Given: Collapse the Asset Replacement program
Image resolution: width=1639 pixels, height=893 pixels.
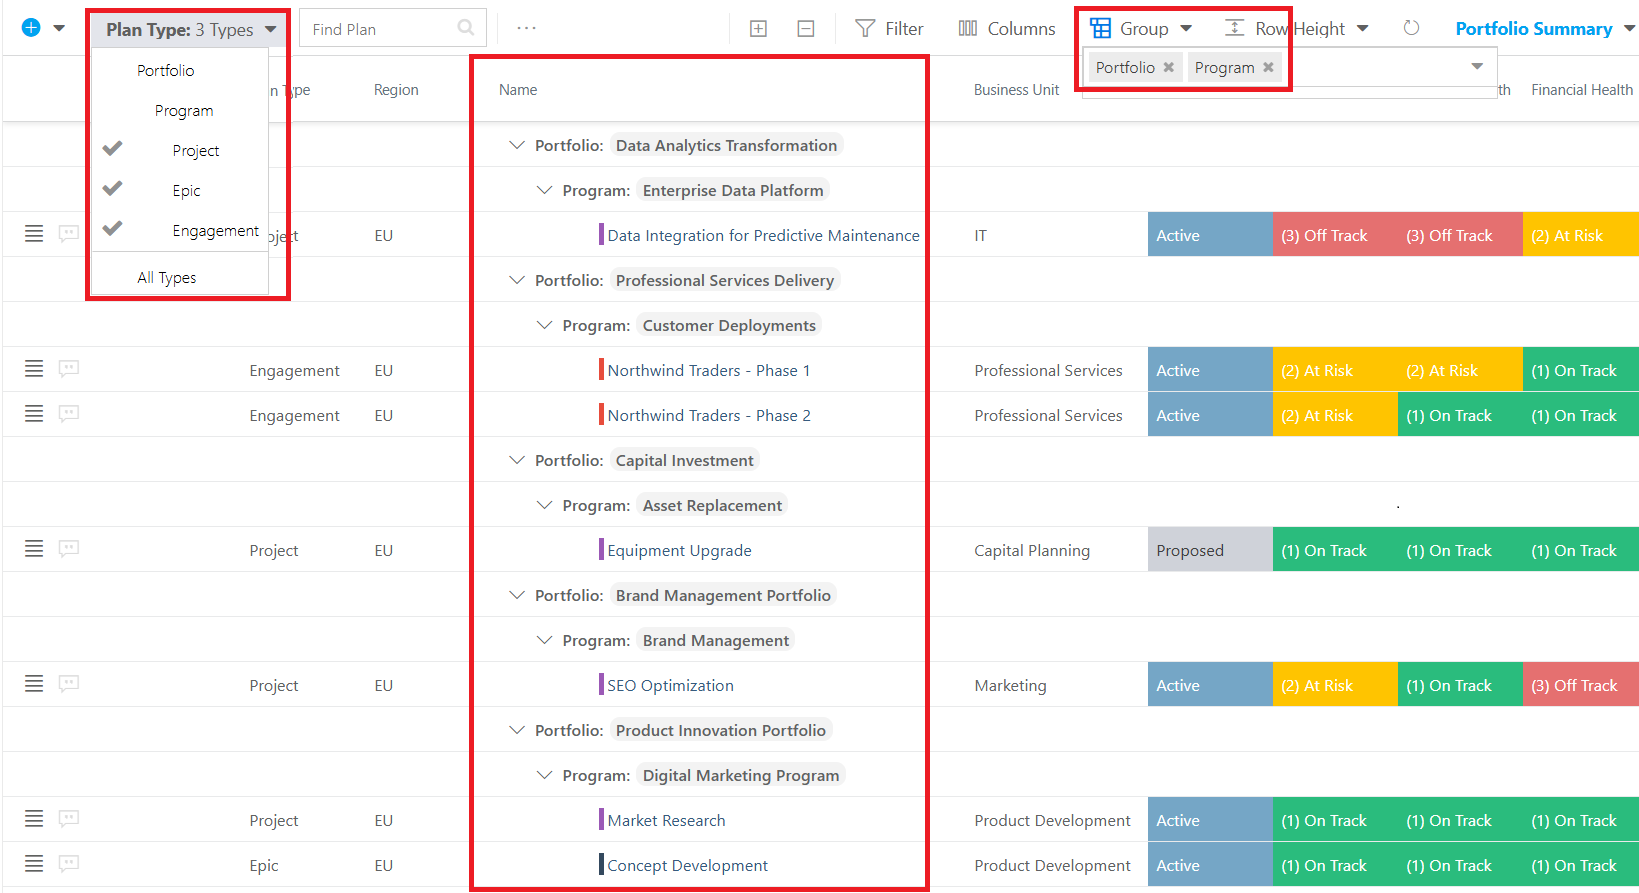Looking at the screenshot, I should (x=544, y=505).
